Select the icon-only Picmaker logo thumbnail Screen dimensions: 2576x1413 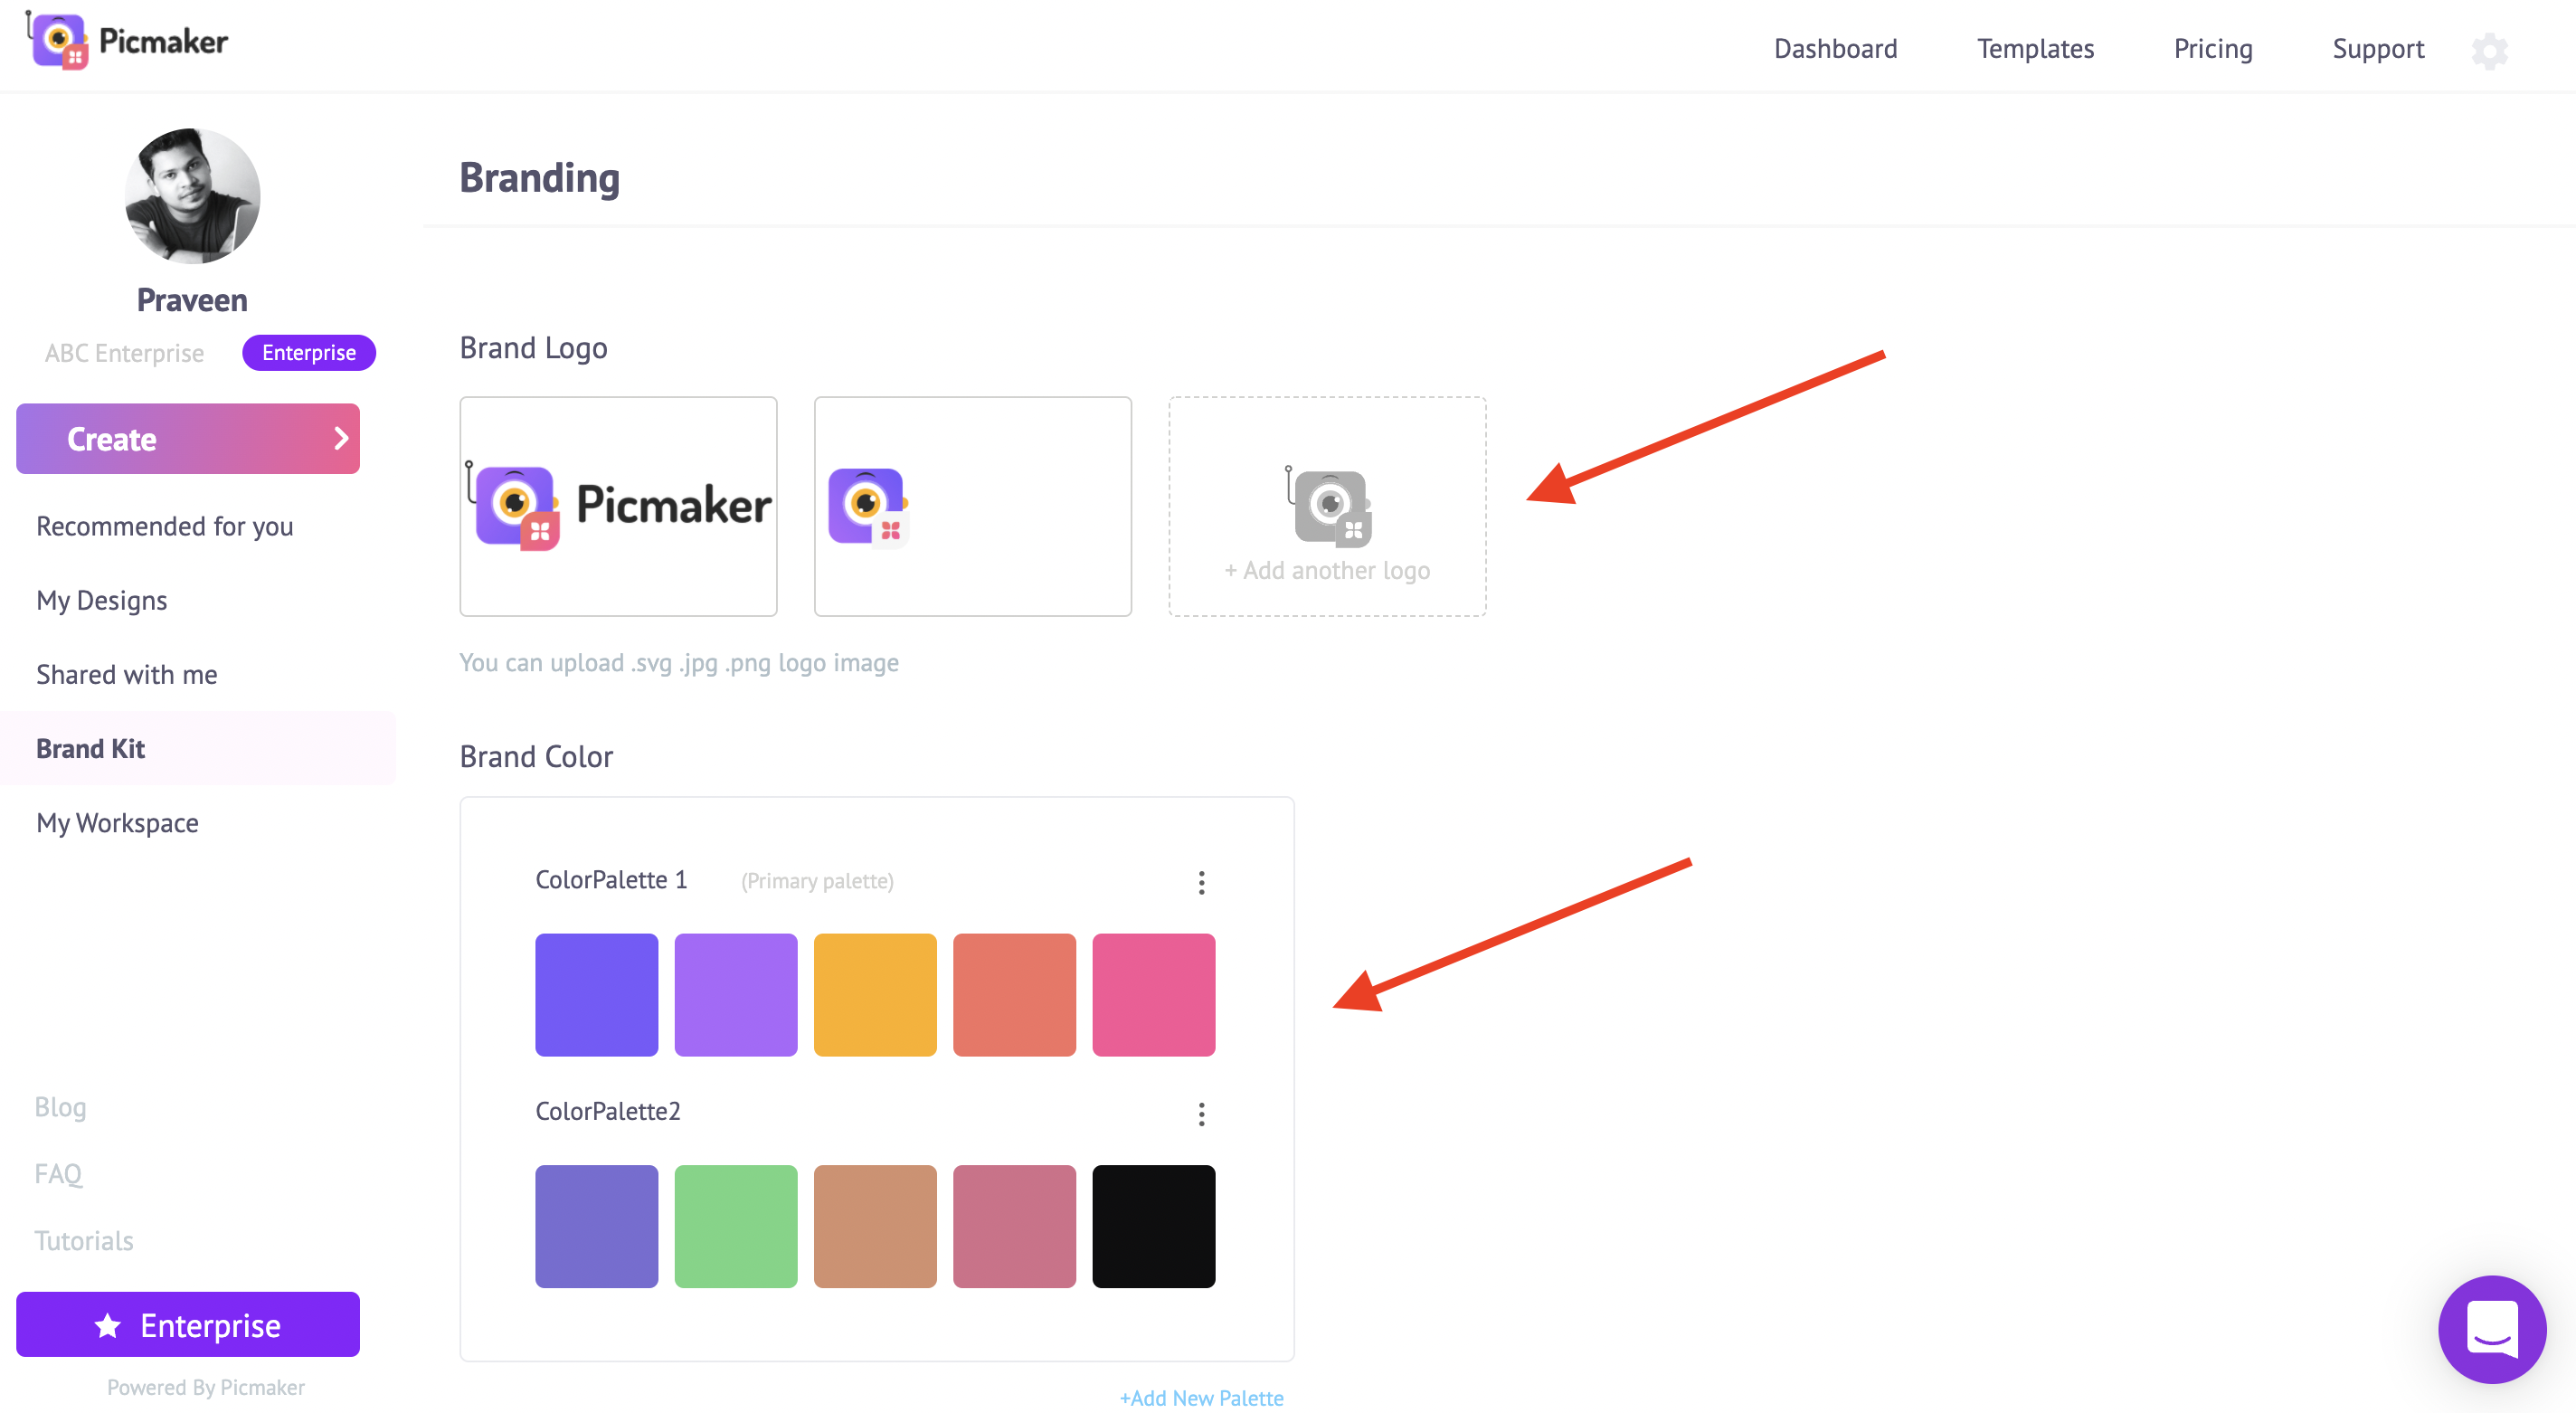[x=972, y=506]
